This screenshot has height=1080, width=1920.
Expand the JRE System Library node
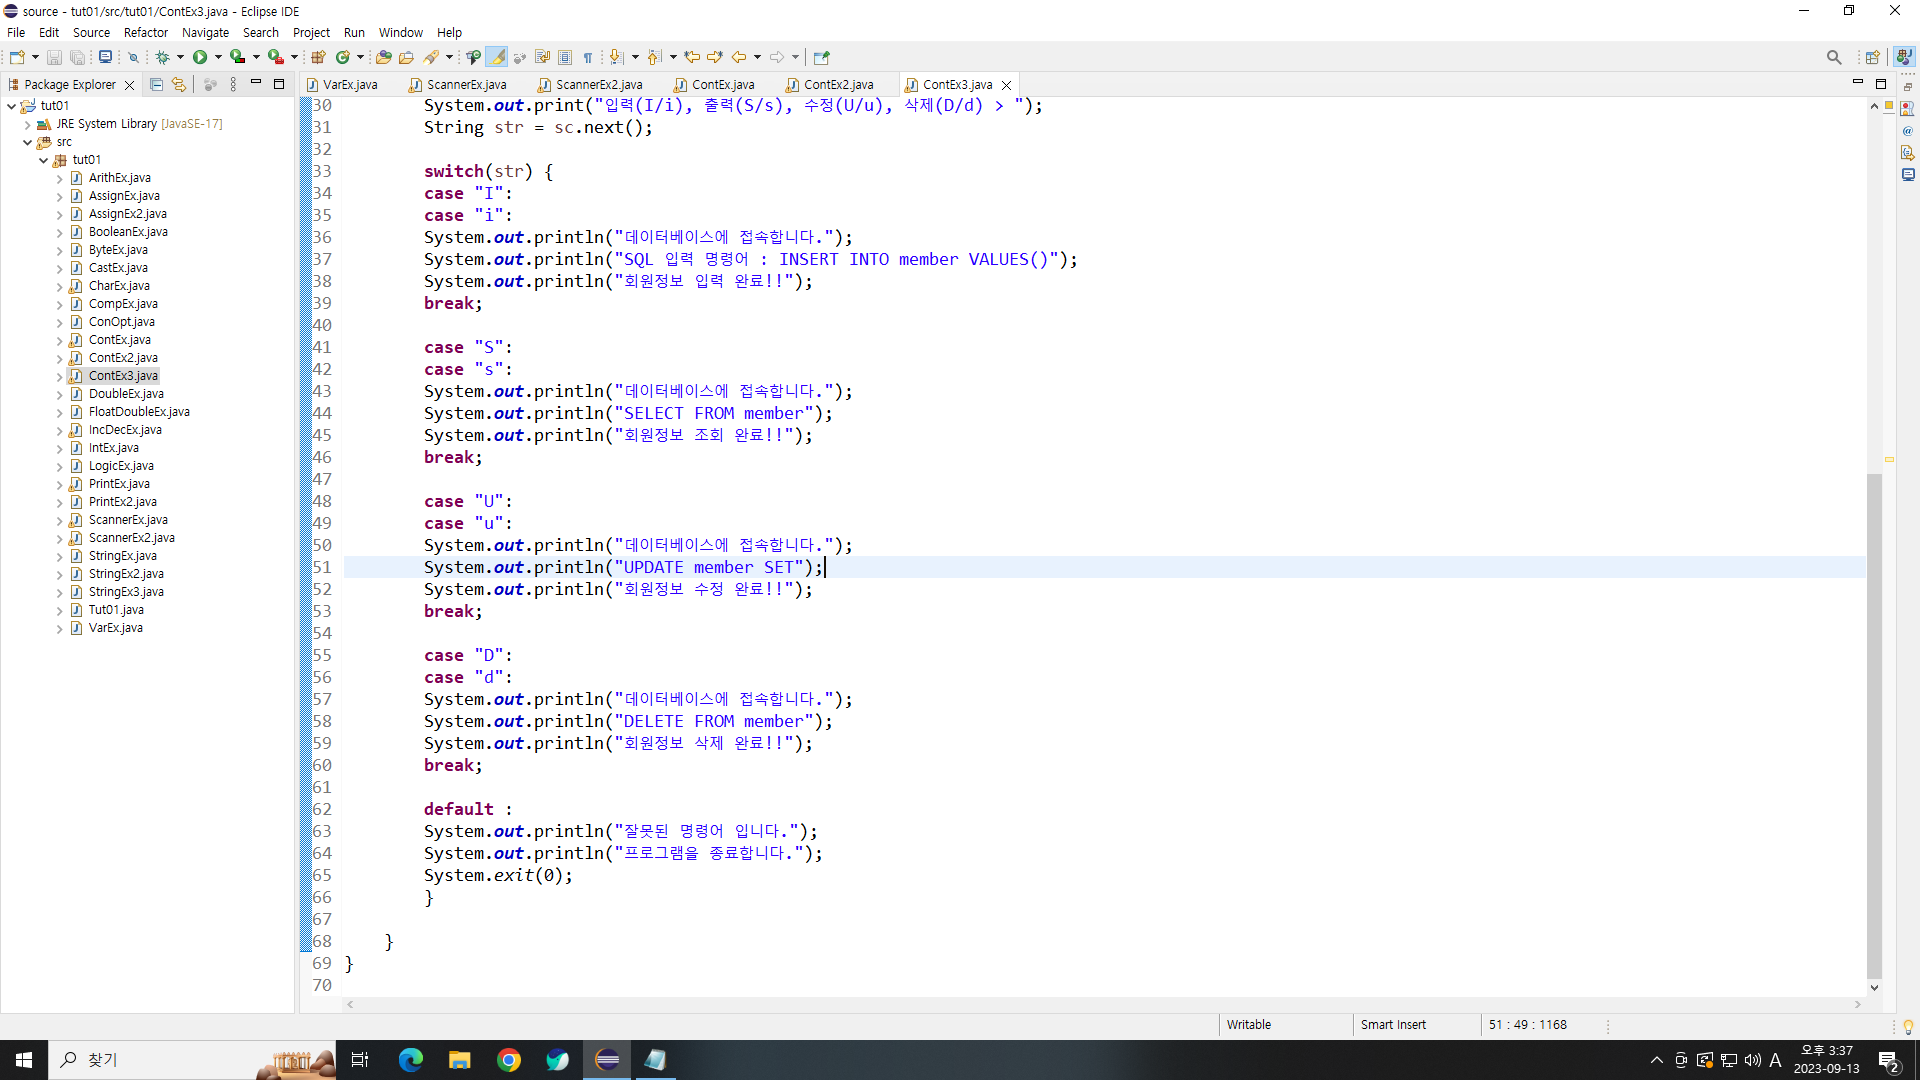coord(27,124)
